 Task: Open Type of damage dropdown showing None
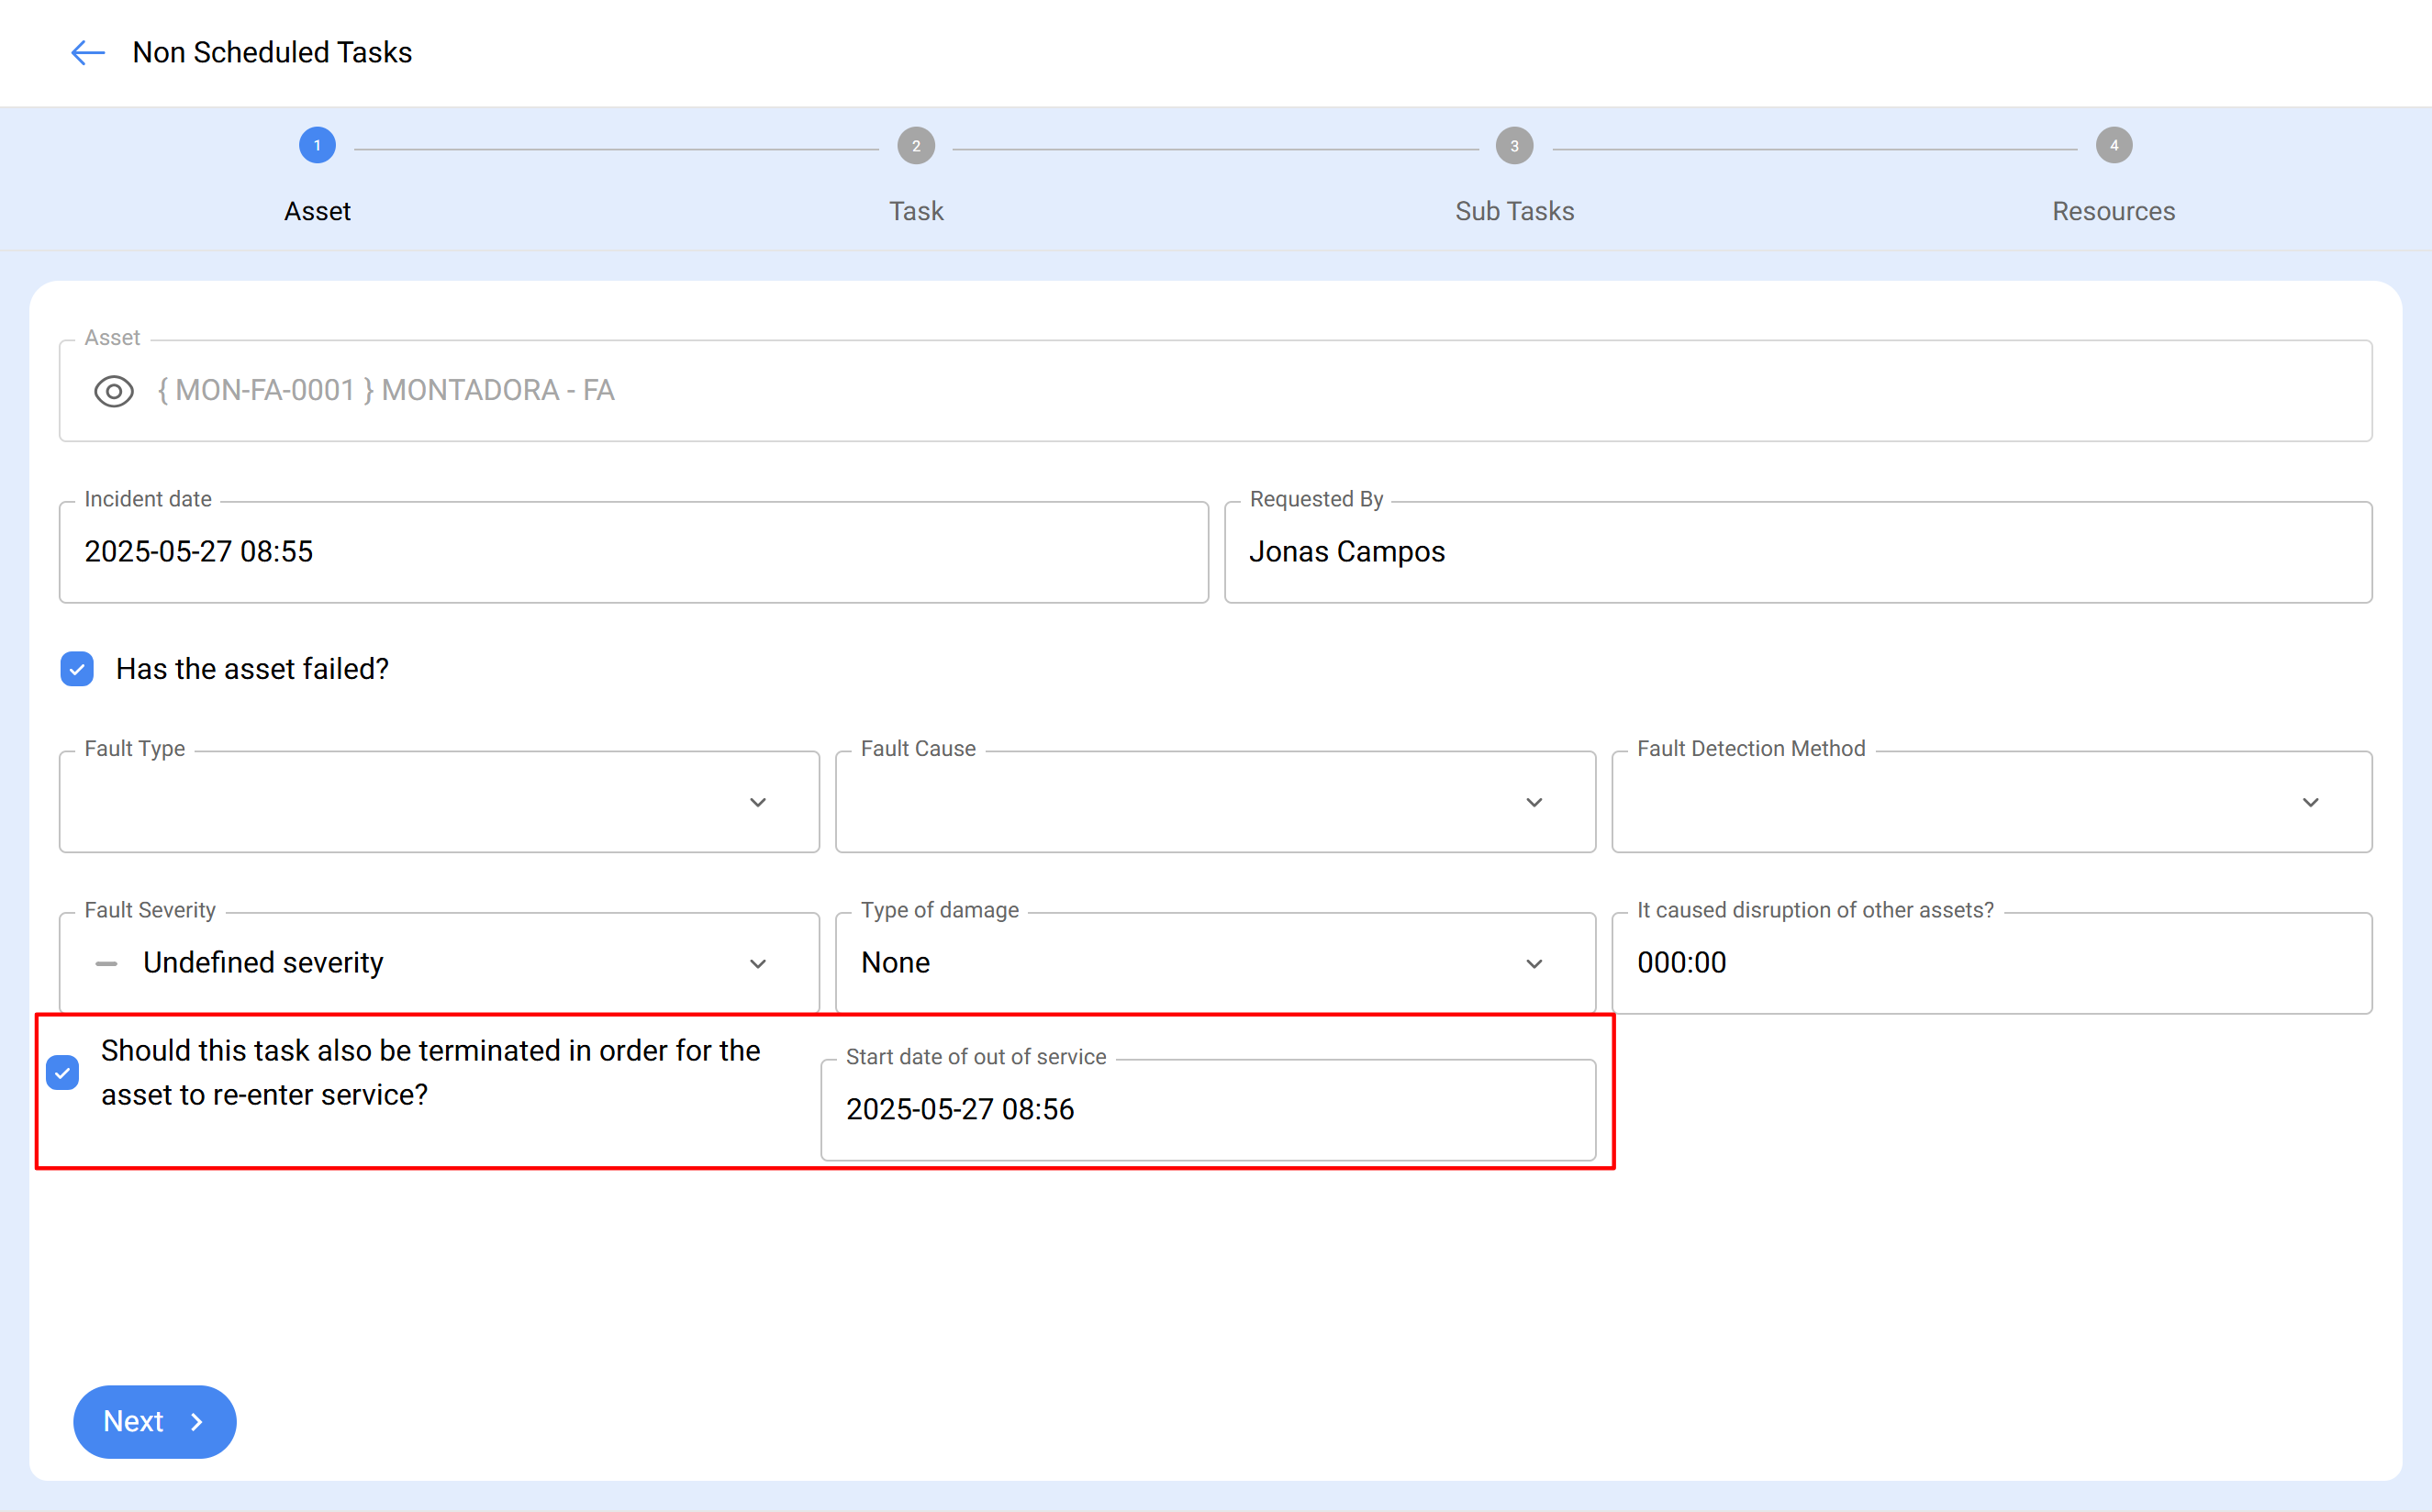1535,963
